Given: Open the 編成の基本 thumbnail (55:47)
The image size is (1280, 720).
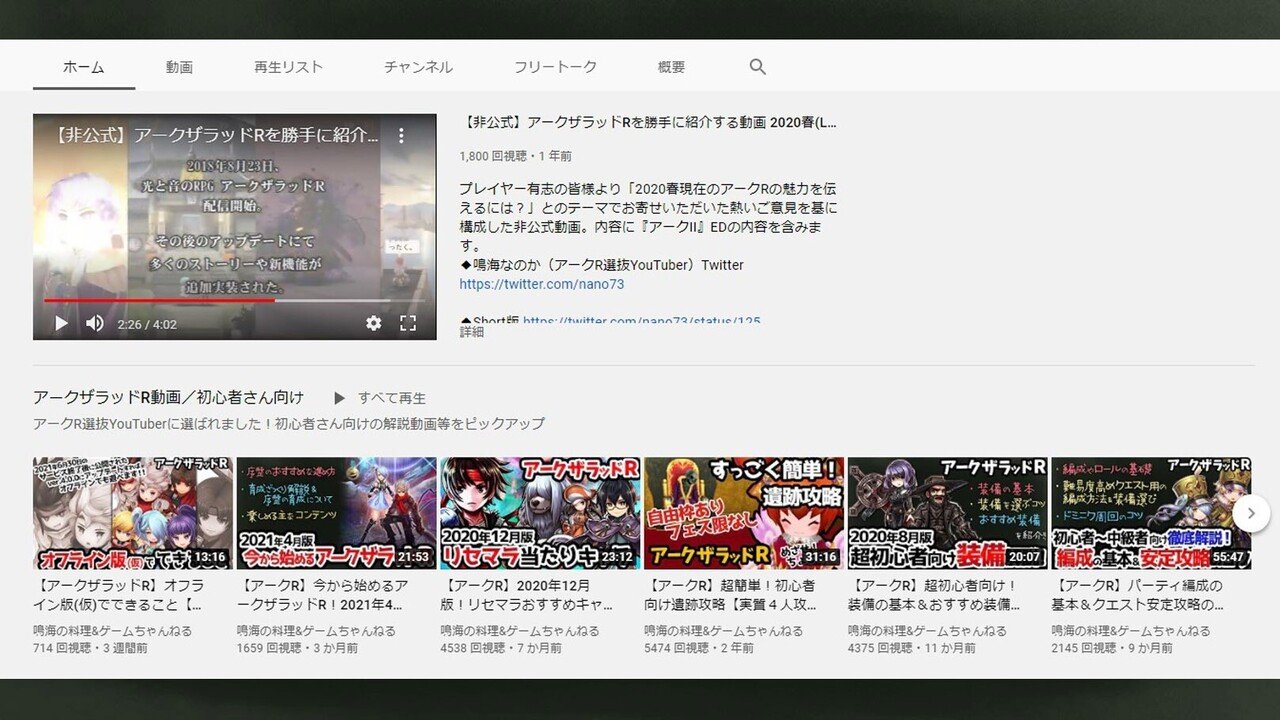Looking at the screenshot, I should tap(1151, 513).
